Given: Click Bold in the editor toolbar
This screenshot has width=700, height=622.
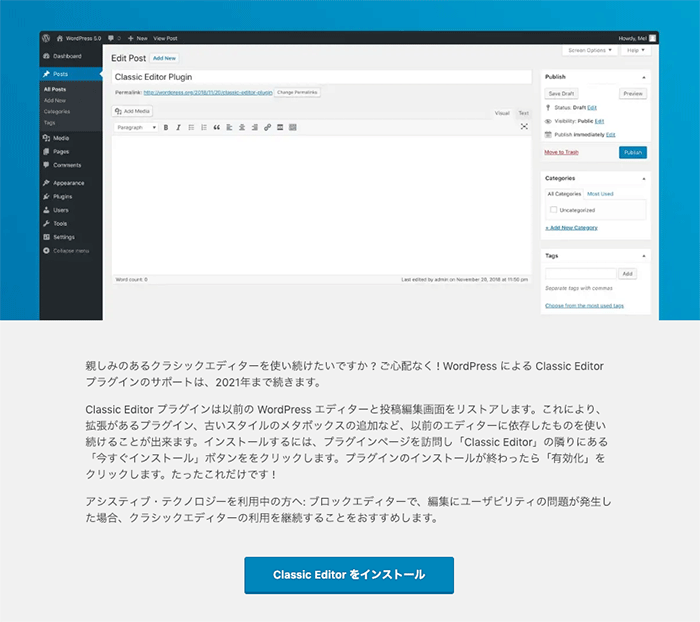Looking at the screenshot, I should point(166,128).
